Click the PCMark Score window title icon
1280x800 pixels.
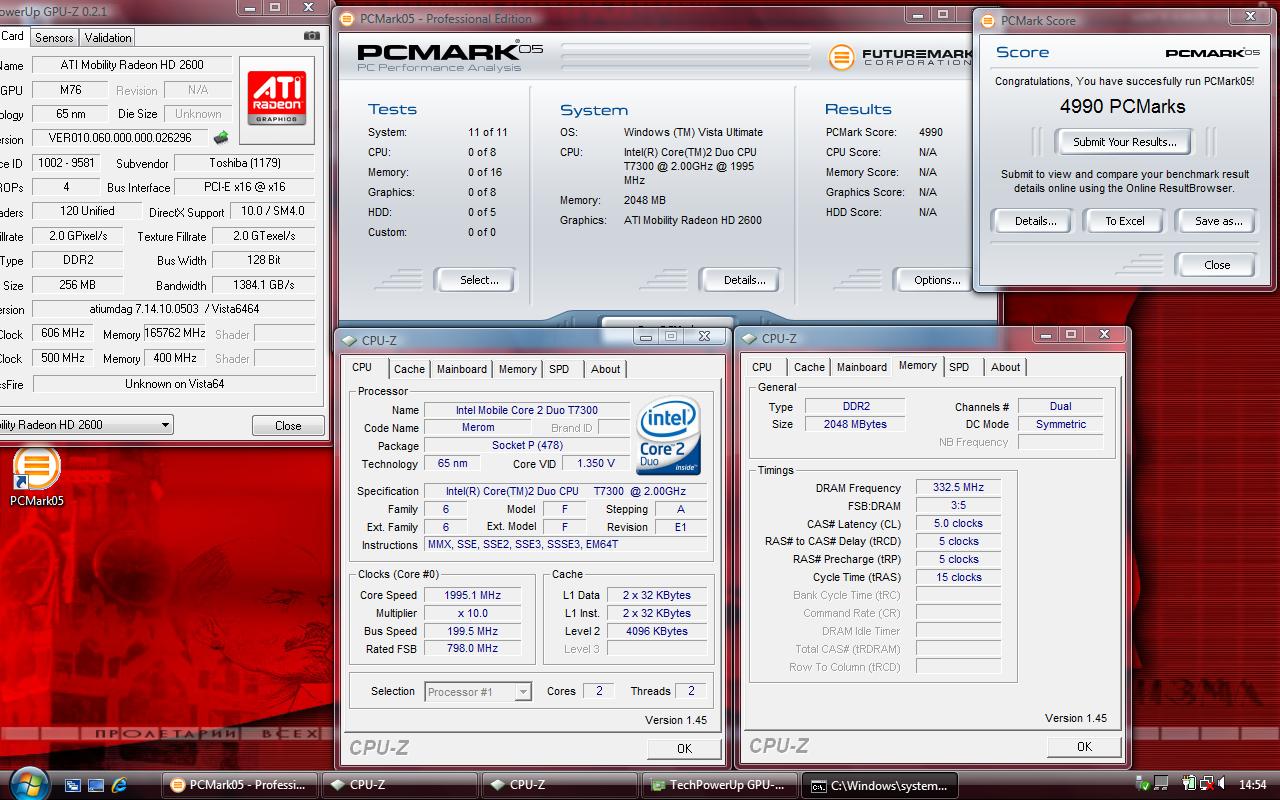988,20
